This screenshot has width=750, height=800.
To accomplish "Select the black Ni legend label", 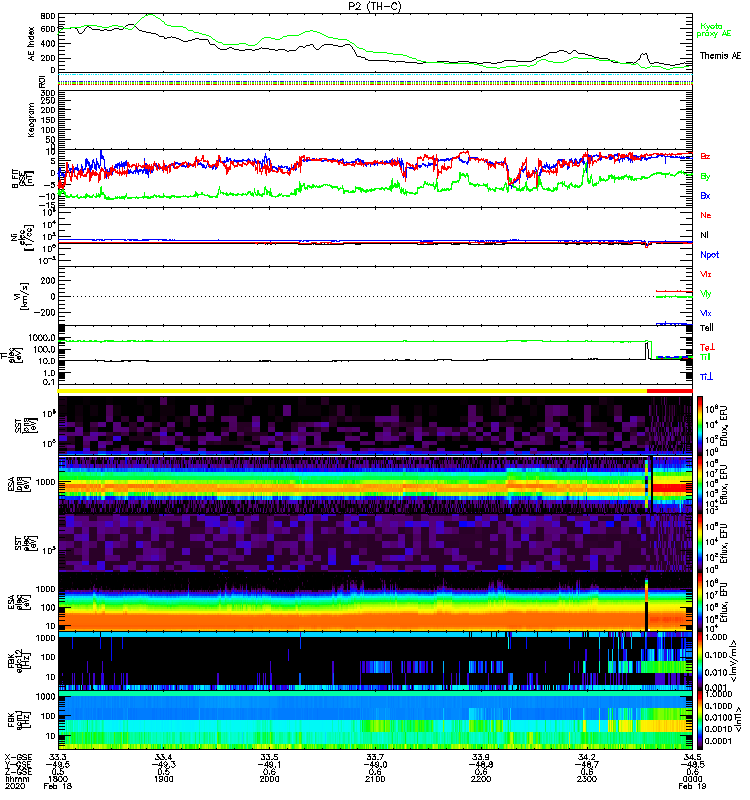I will 704,235.
